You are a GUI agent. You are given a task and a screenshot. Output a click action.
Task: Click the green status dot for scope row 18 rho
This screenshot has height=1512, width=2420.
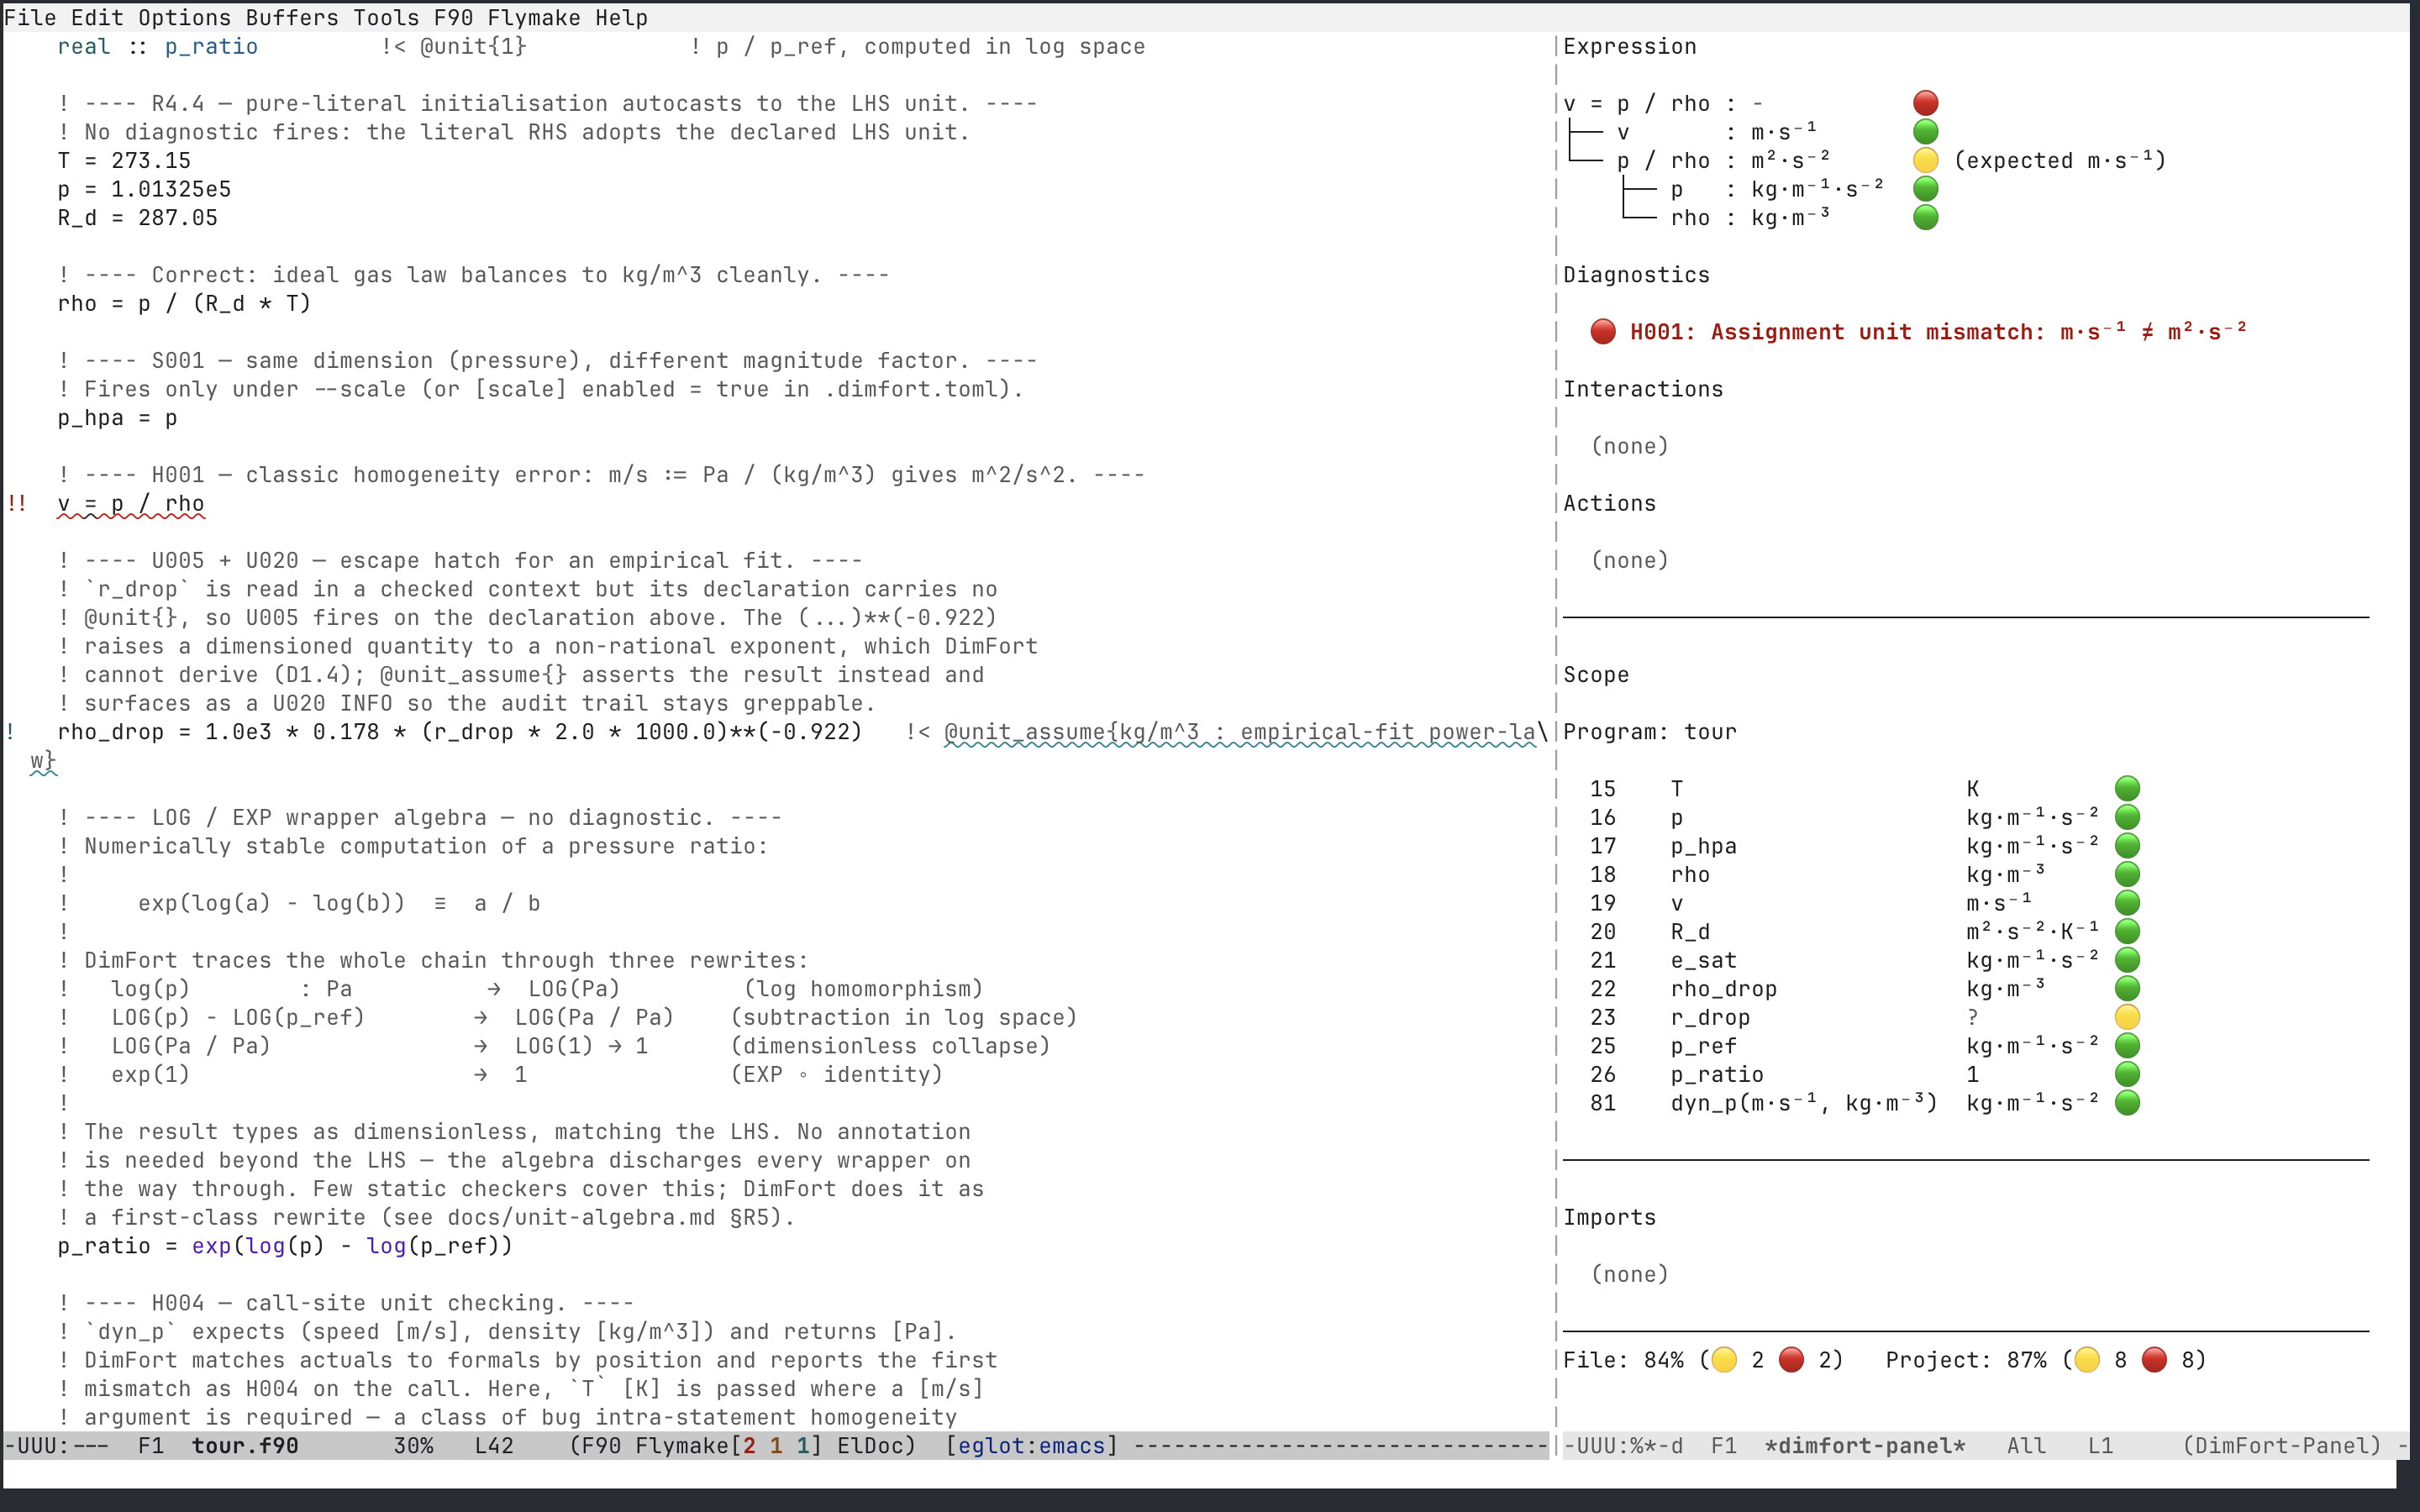pos(2127,874)
